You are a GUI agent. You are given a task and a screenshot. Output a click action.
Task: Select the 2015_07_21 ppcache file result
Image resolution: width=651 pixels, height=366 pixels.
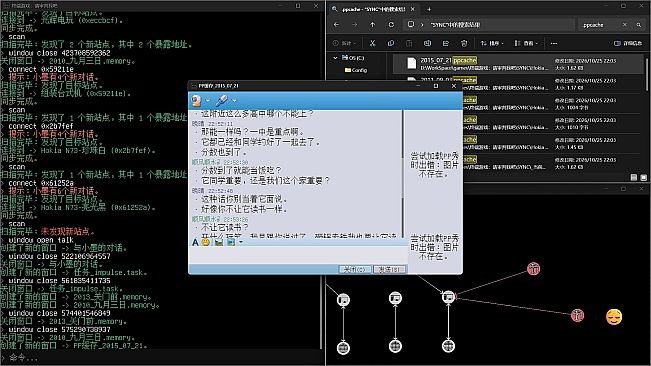517,64
